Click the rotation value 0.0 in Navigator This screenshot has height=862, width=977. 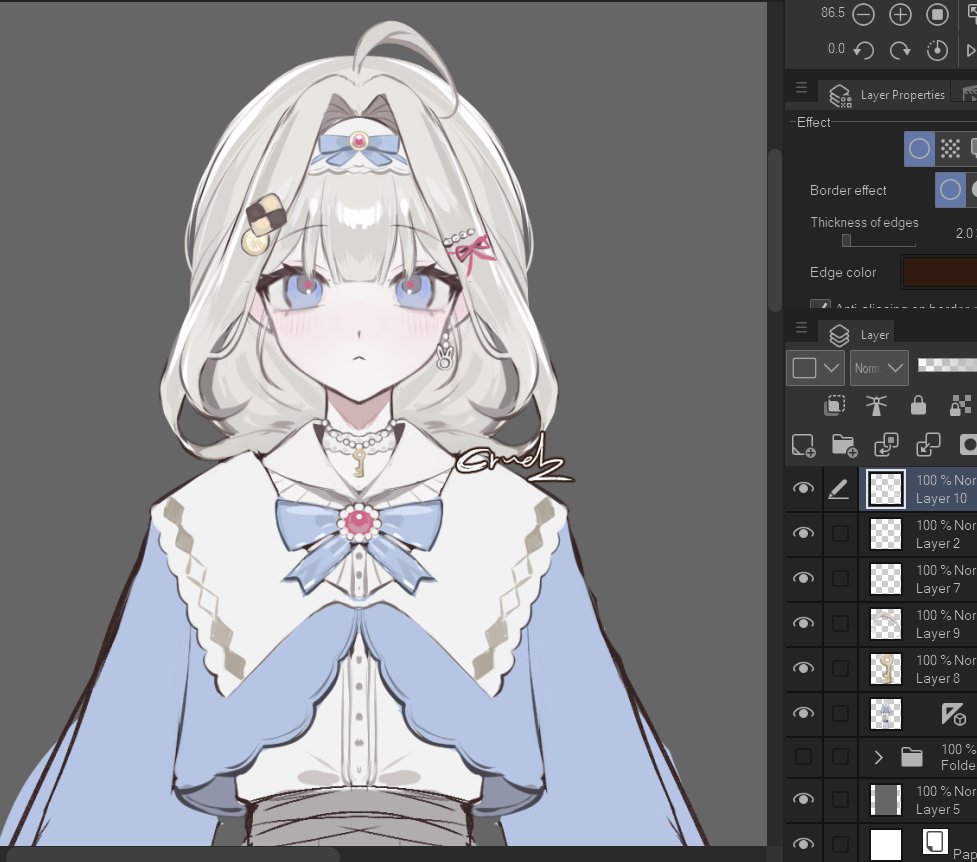pyautogui.click(x=836, y=49)
